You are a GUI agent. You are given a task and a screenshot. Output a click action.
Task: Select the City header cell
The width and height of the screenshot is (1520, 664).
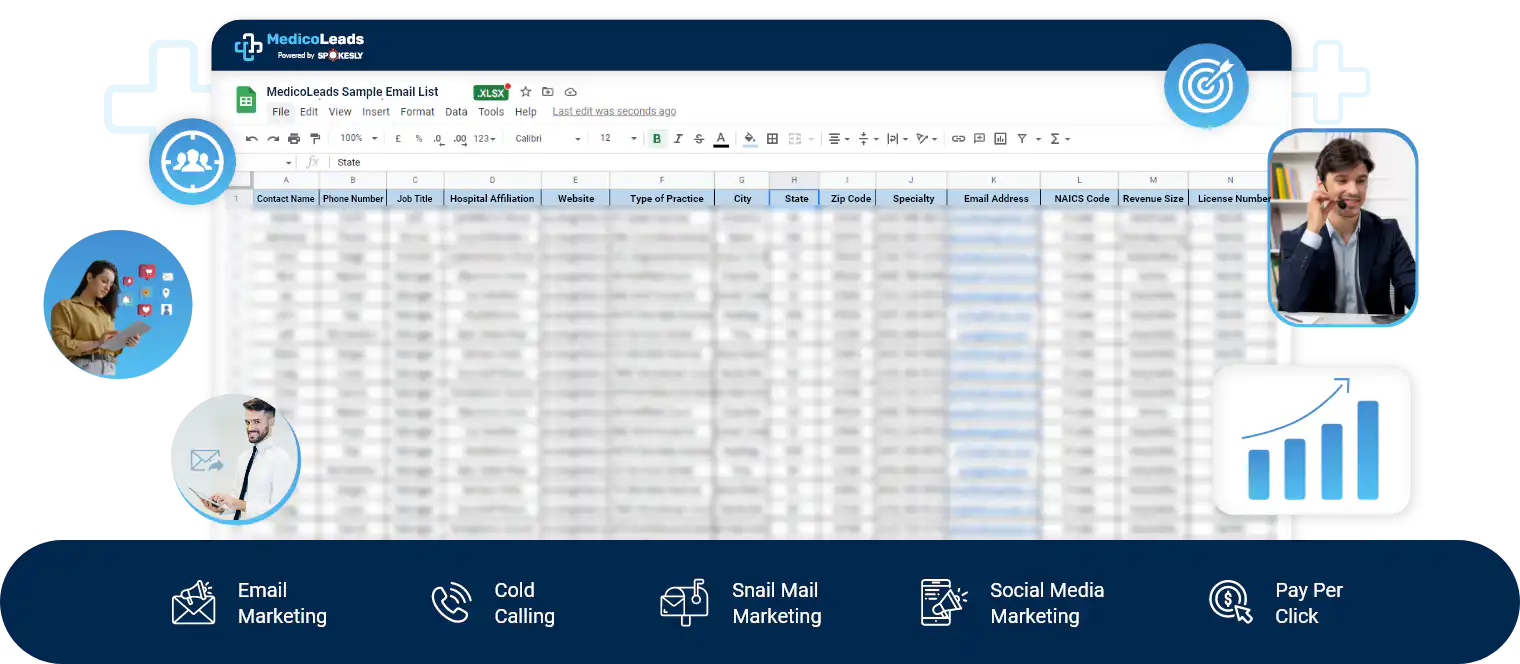742,198
